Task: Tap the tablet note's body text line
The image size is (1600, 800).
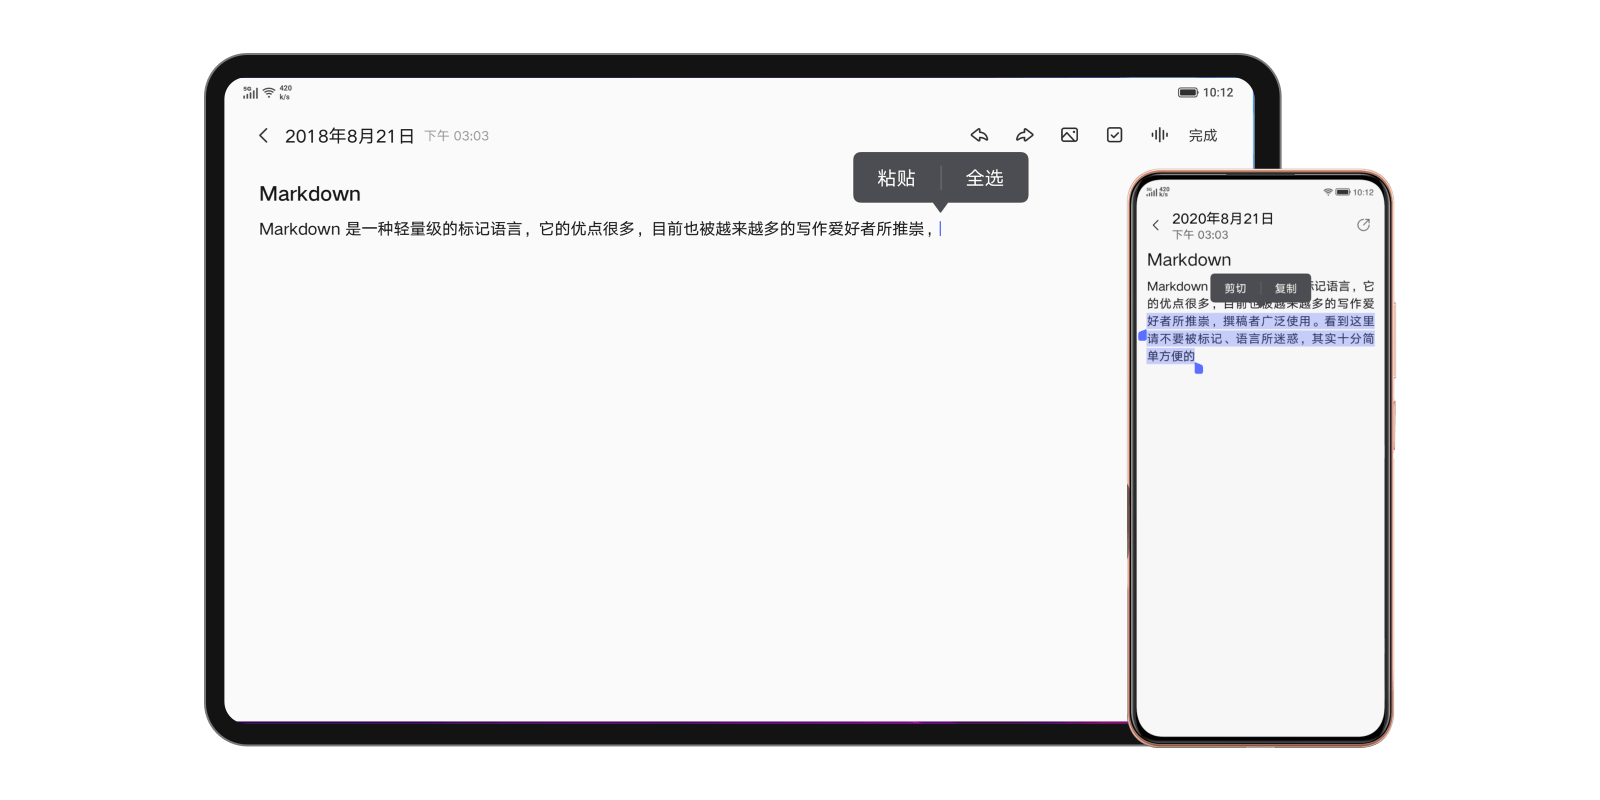Action: pyautogui.click(x=598, y=229)
